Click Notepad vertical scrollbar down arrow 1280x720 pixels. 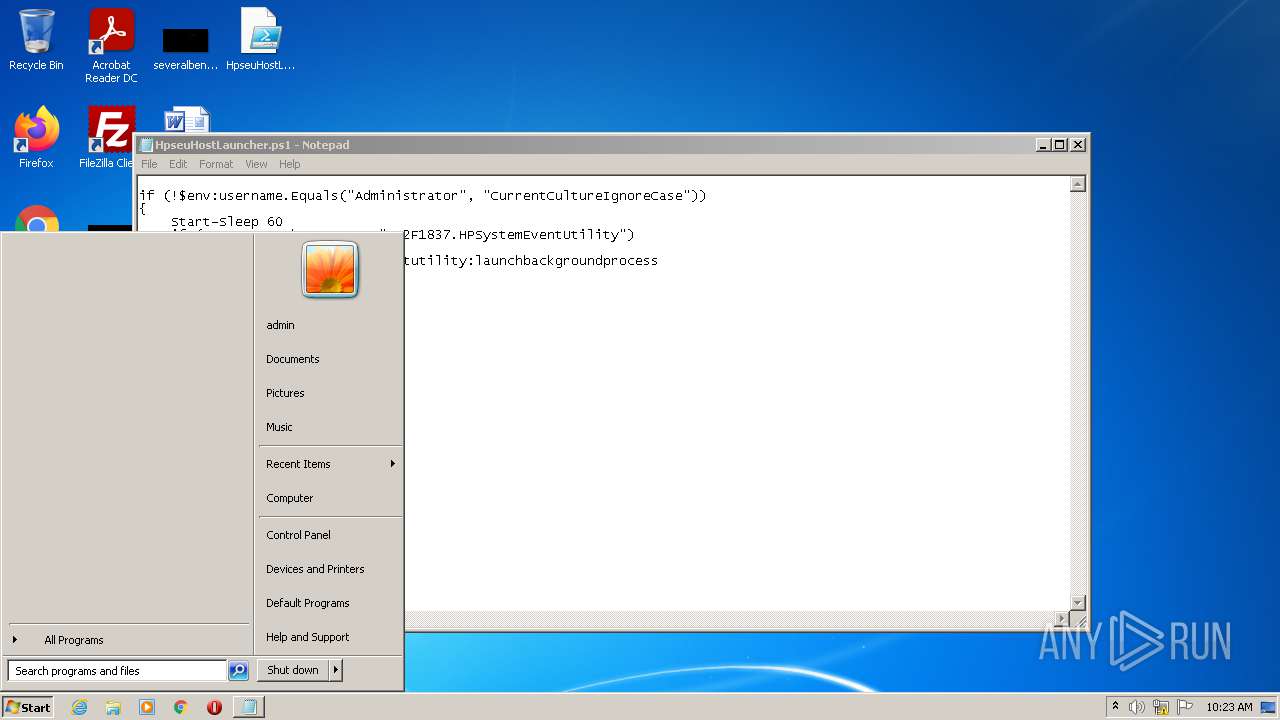click(1077, 602)
